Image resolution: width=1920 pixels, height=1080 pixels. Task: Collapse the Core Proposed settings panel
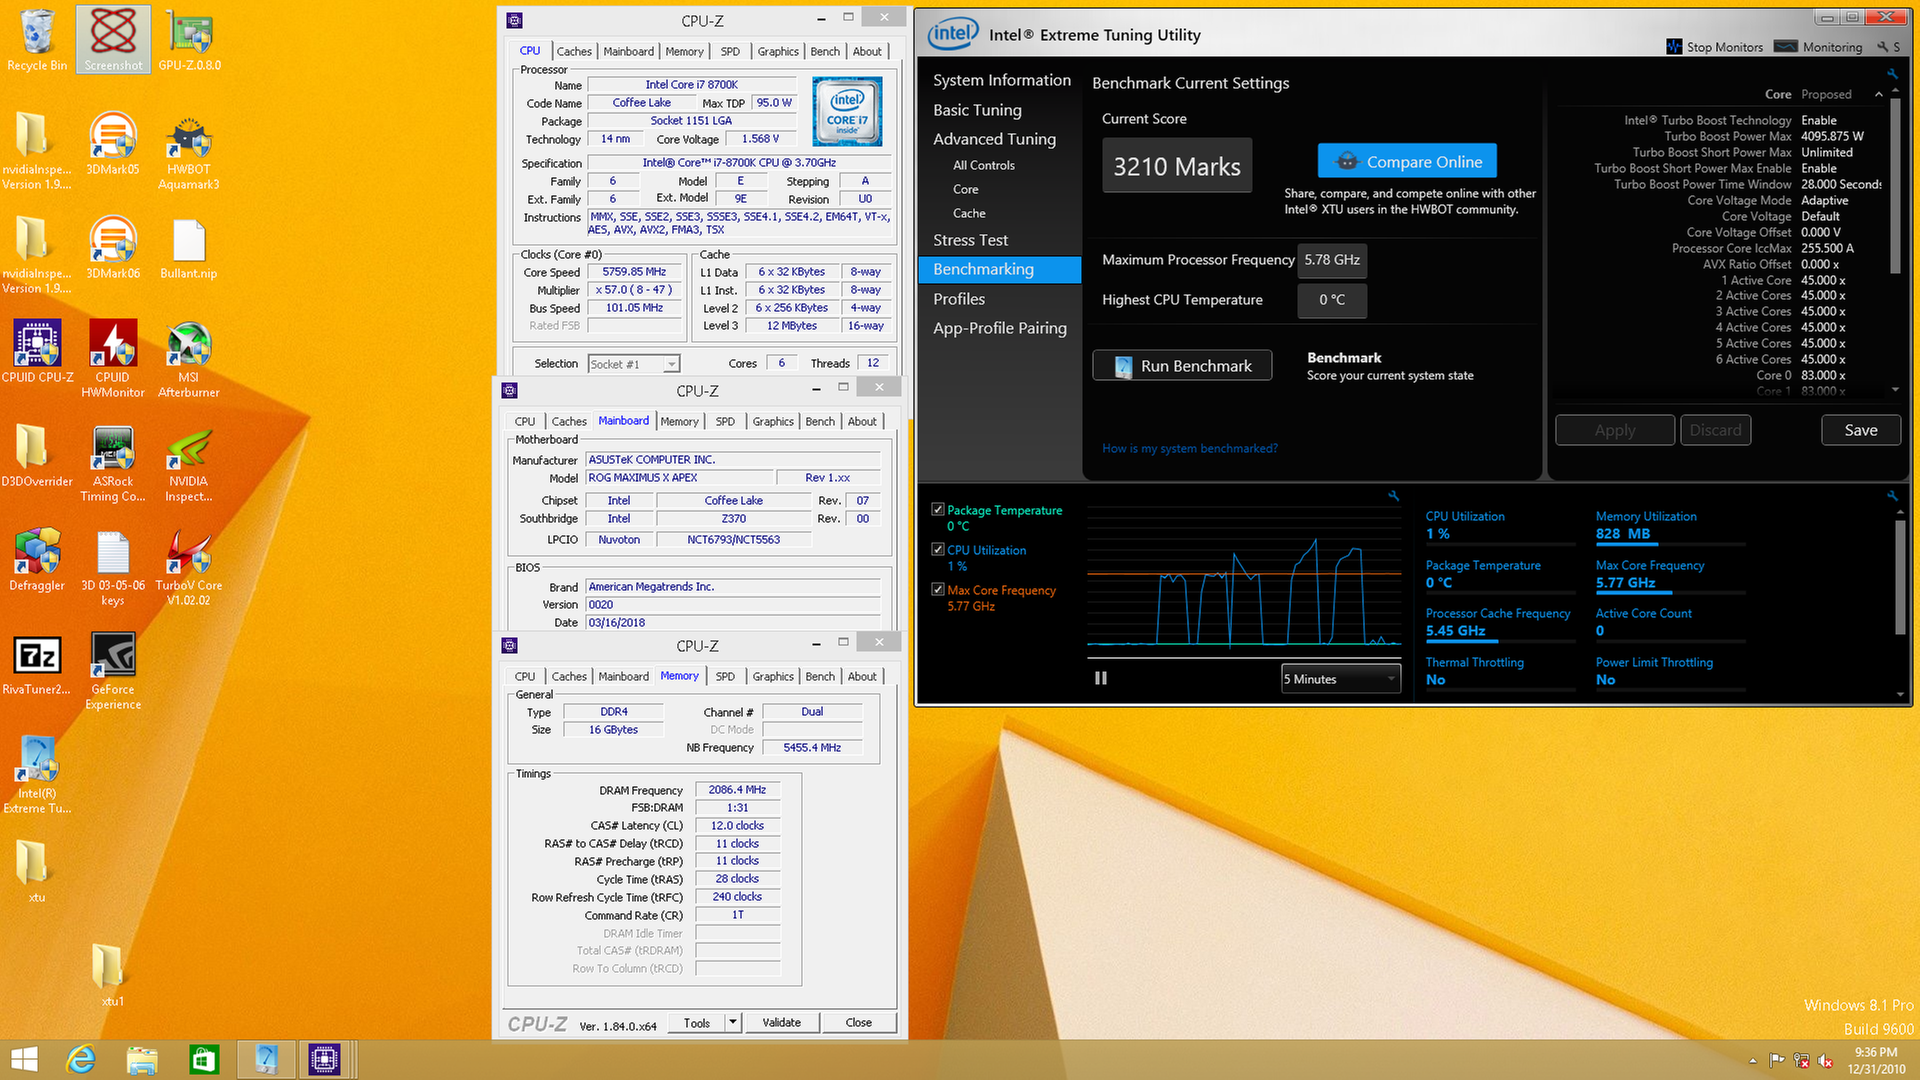[x=1878, y=95]
